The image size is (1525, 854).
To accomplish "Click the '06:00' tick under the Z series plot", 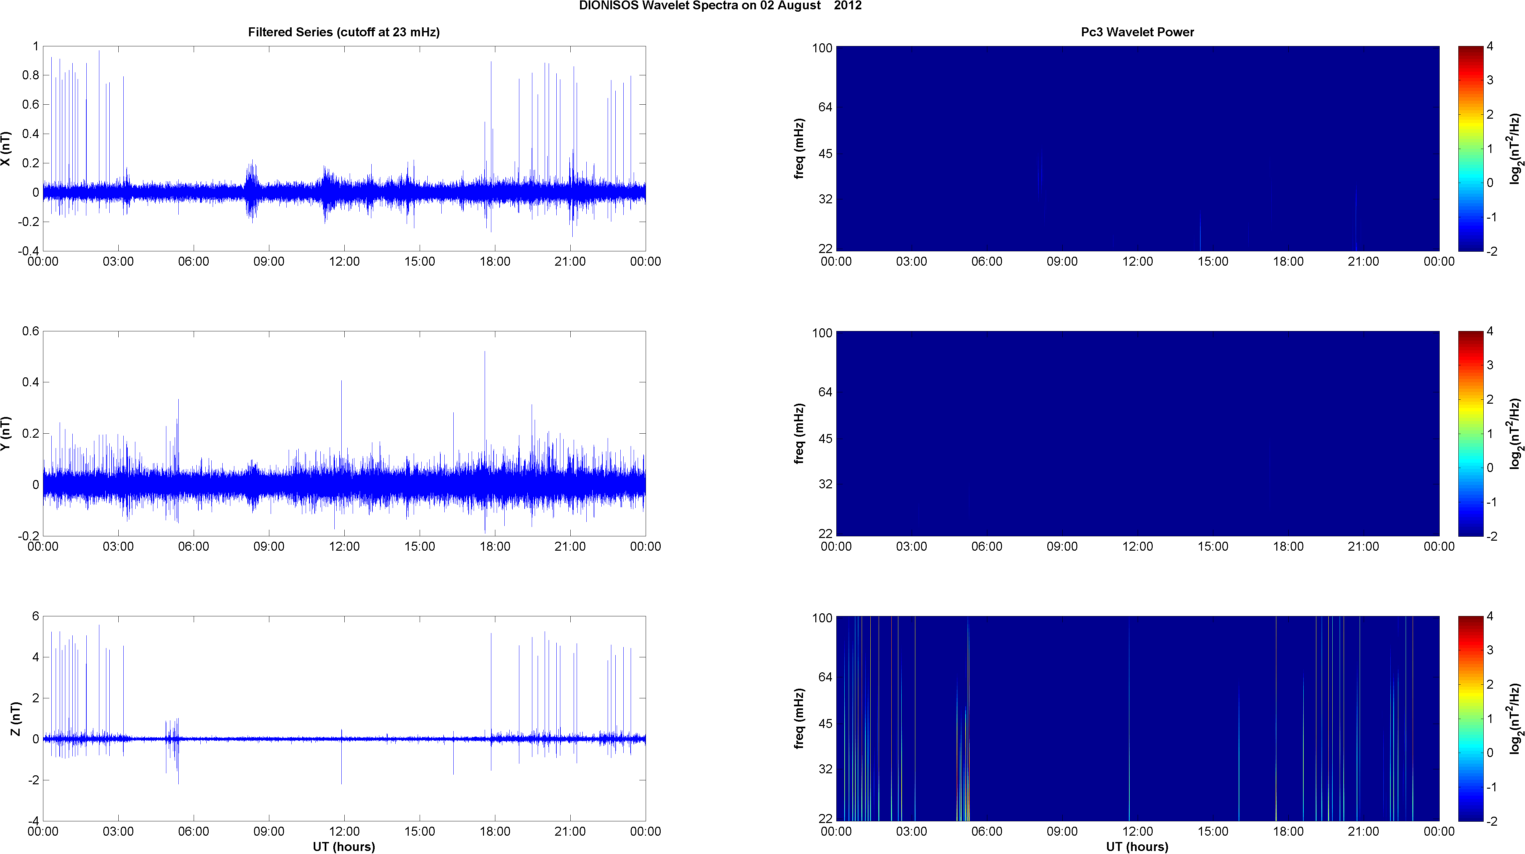I will click(x=193, y=832).
